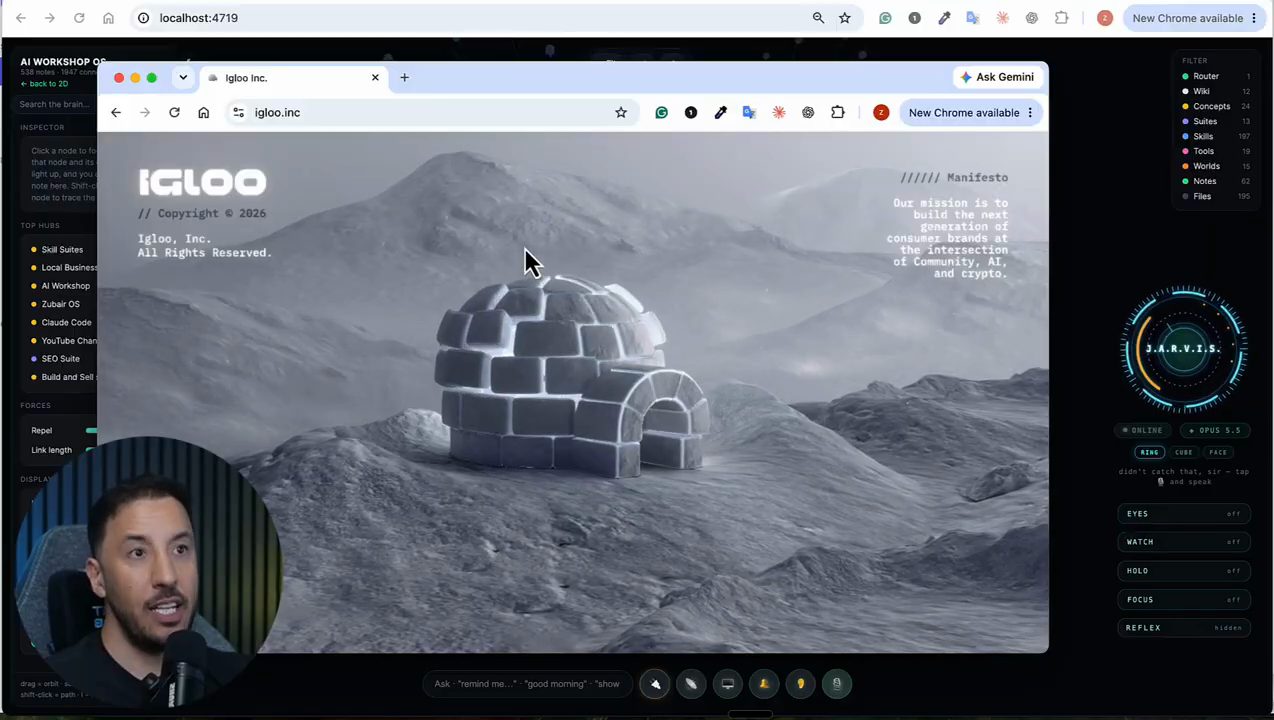Bookmark localhost page with star icon

pos(845,18)
